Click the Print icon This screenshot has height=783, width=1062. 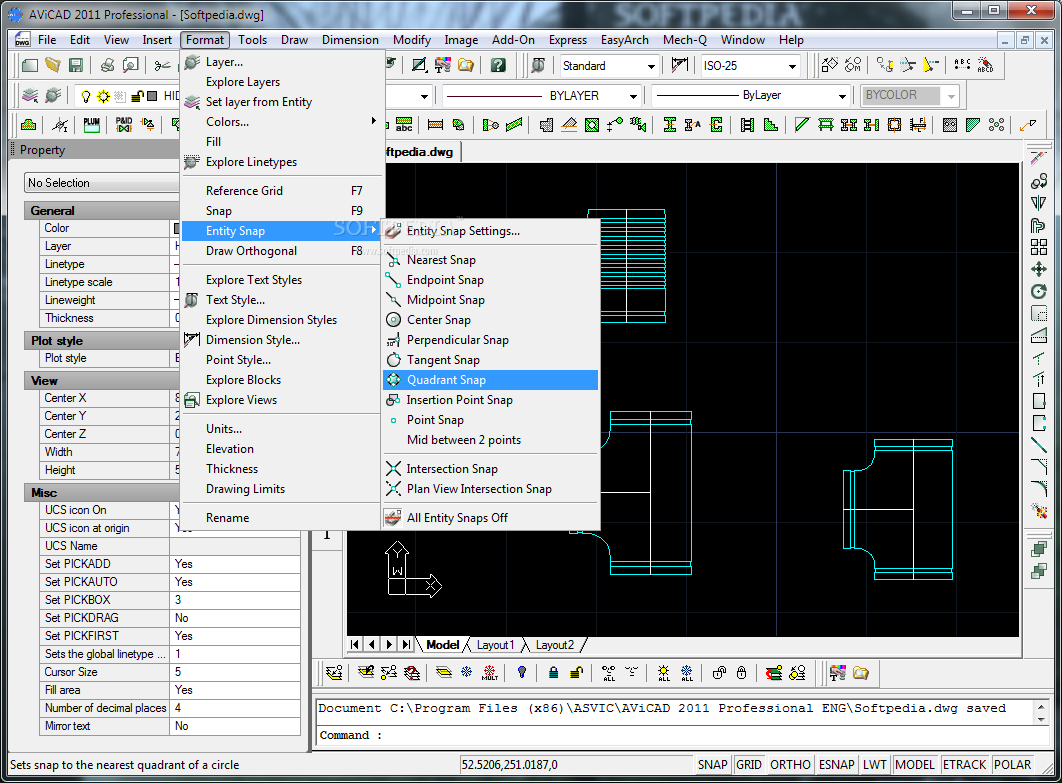[107, 65]
